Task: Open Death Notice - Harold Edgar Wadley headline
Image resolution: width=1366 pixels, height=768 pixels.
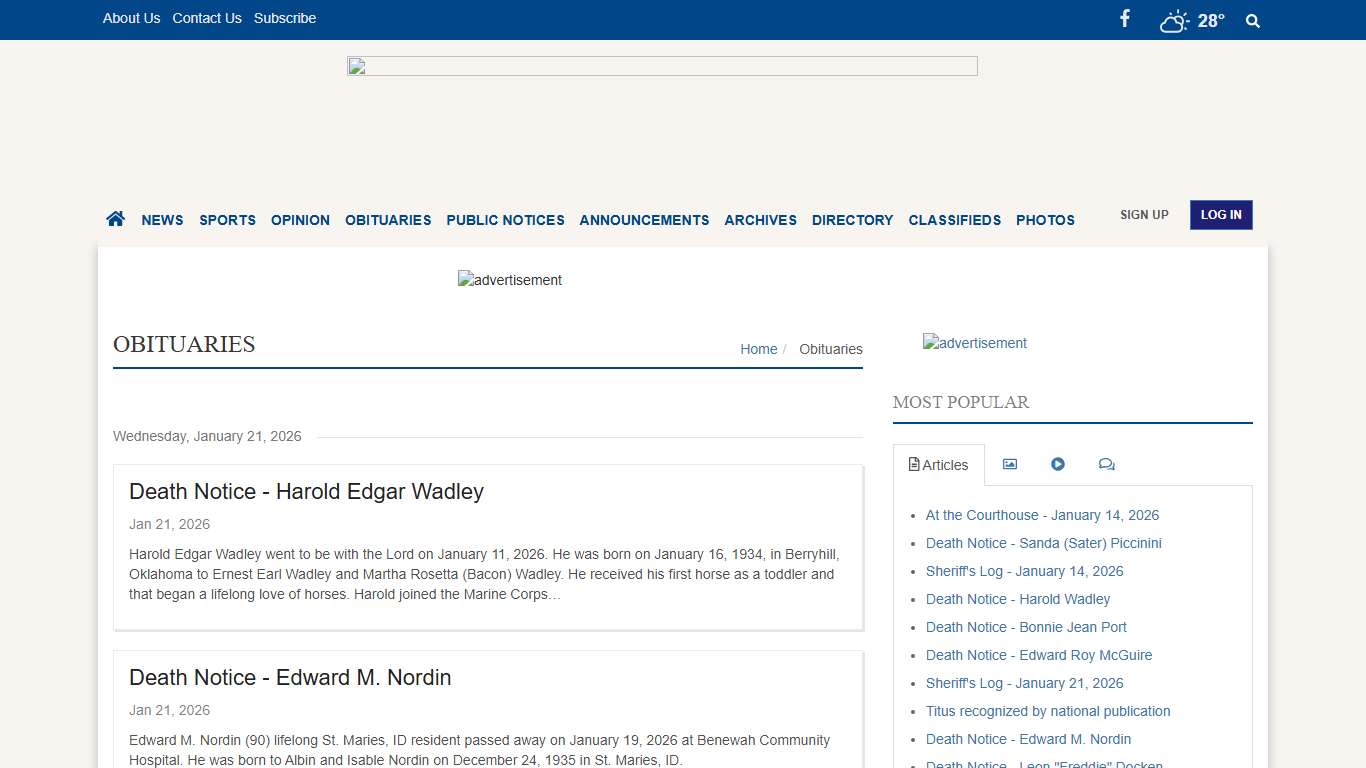Action: pyautogui.click(x=306, y=491)
